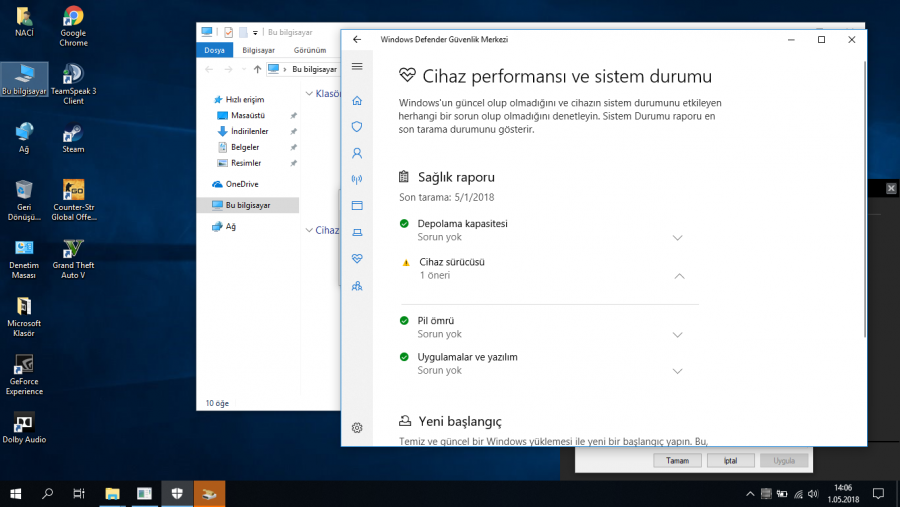Open taskbar search magnifier
Viewport: 900px width, 507px height.
click(48, 494)
